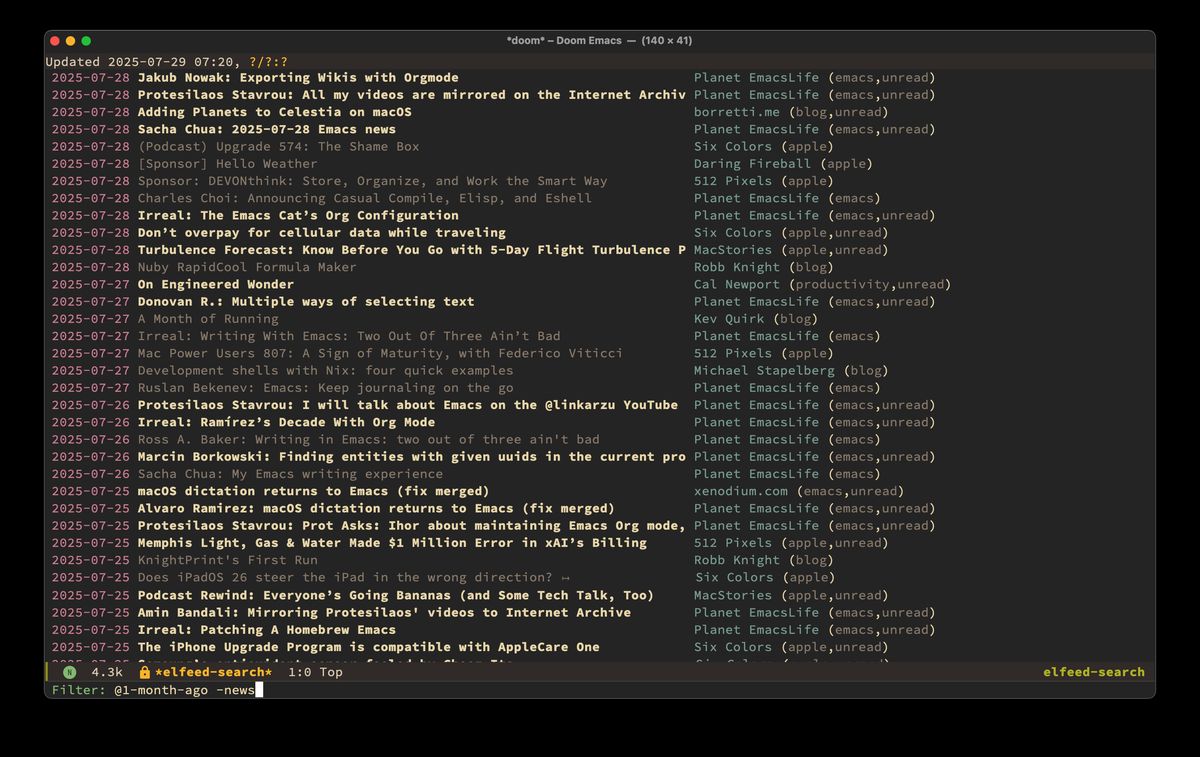Select Mac Power Users 807 entry

point(380,353)
